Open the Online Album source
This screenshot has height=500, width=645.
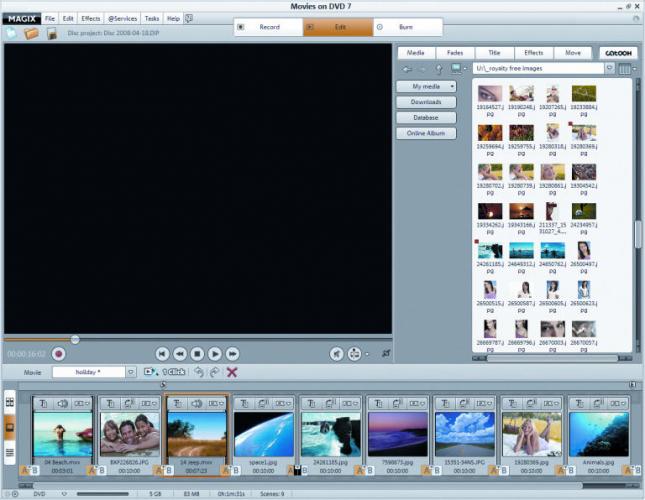[426, 133]
